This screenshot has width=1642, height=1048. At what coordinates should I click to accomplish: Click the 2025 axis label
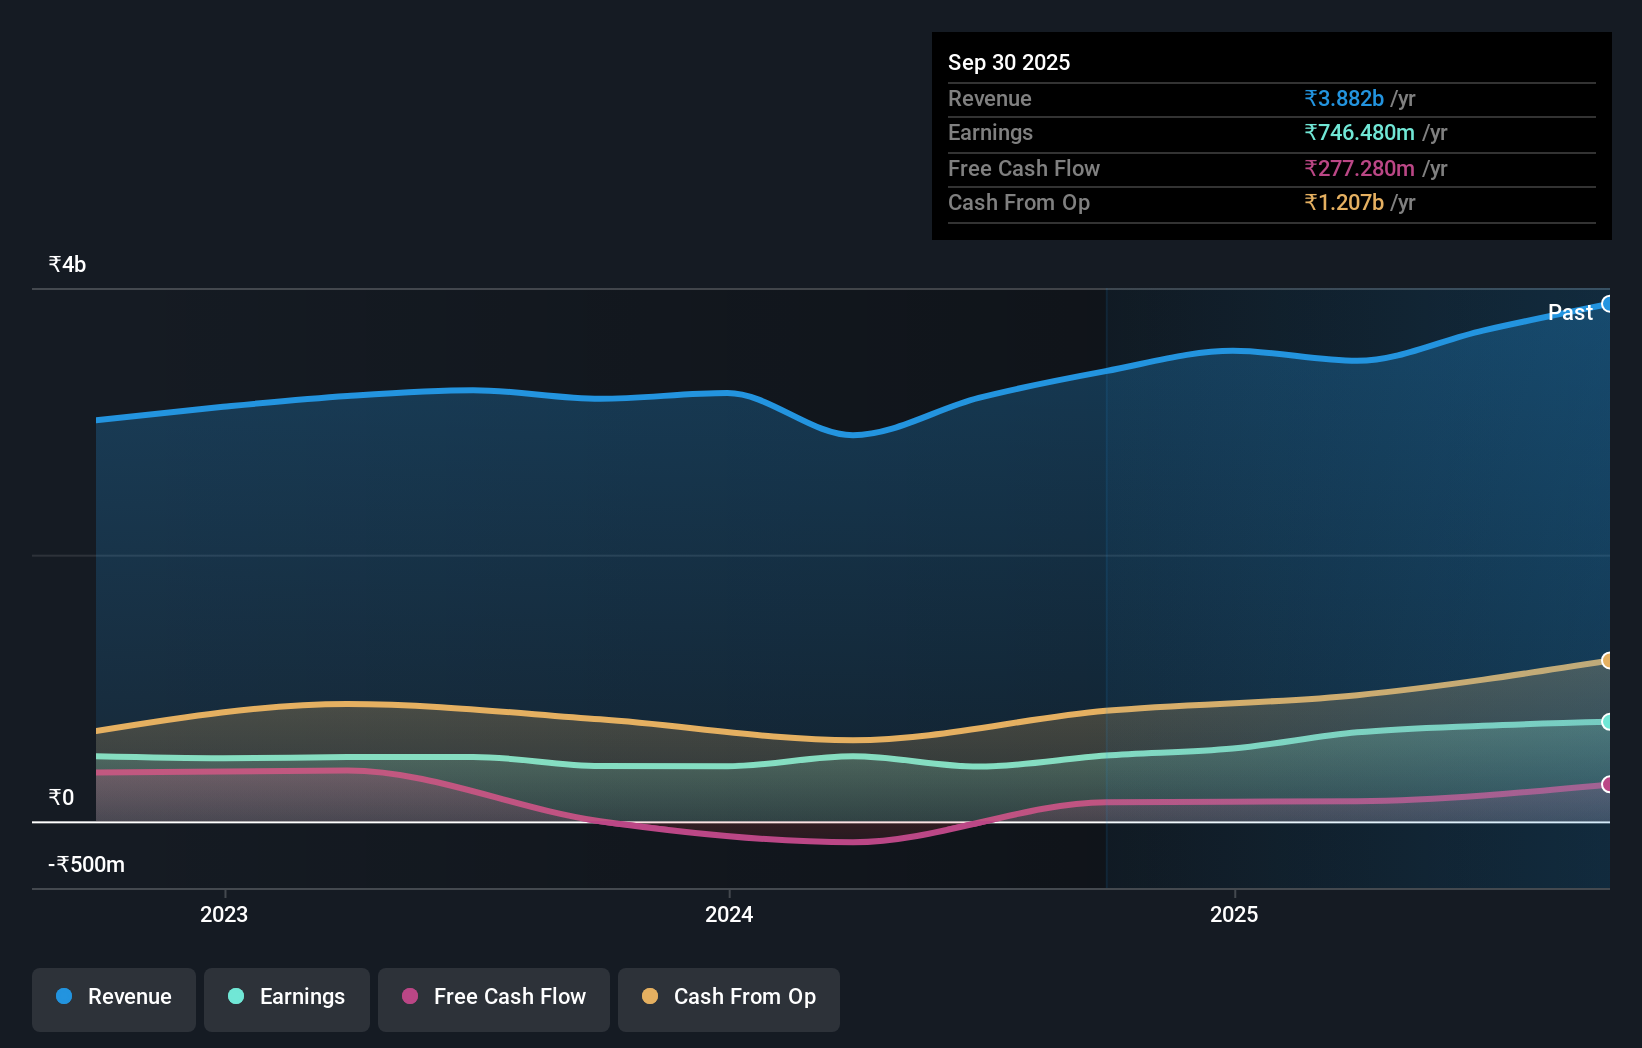click(1234, 914)
